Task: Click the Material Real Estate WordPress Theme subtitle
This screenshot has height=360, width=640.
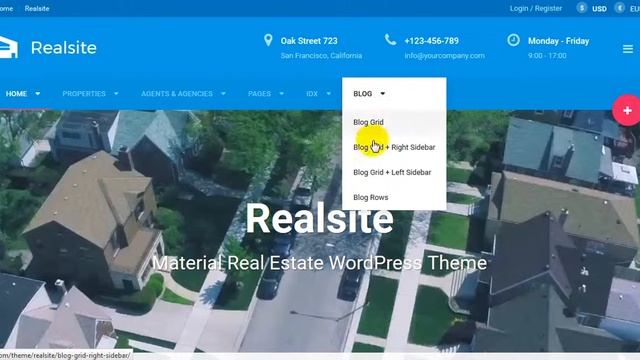Action: point(320,263)
